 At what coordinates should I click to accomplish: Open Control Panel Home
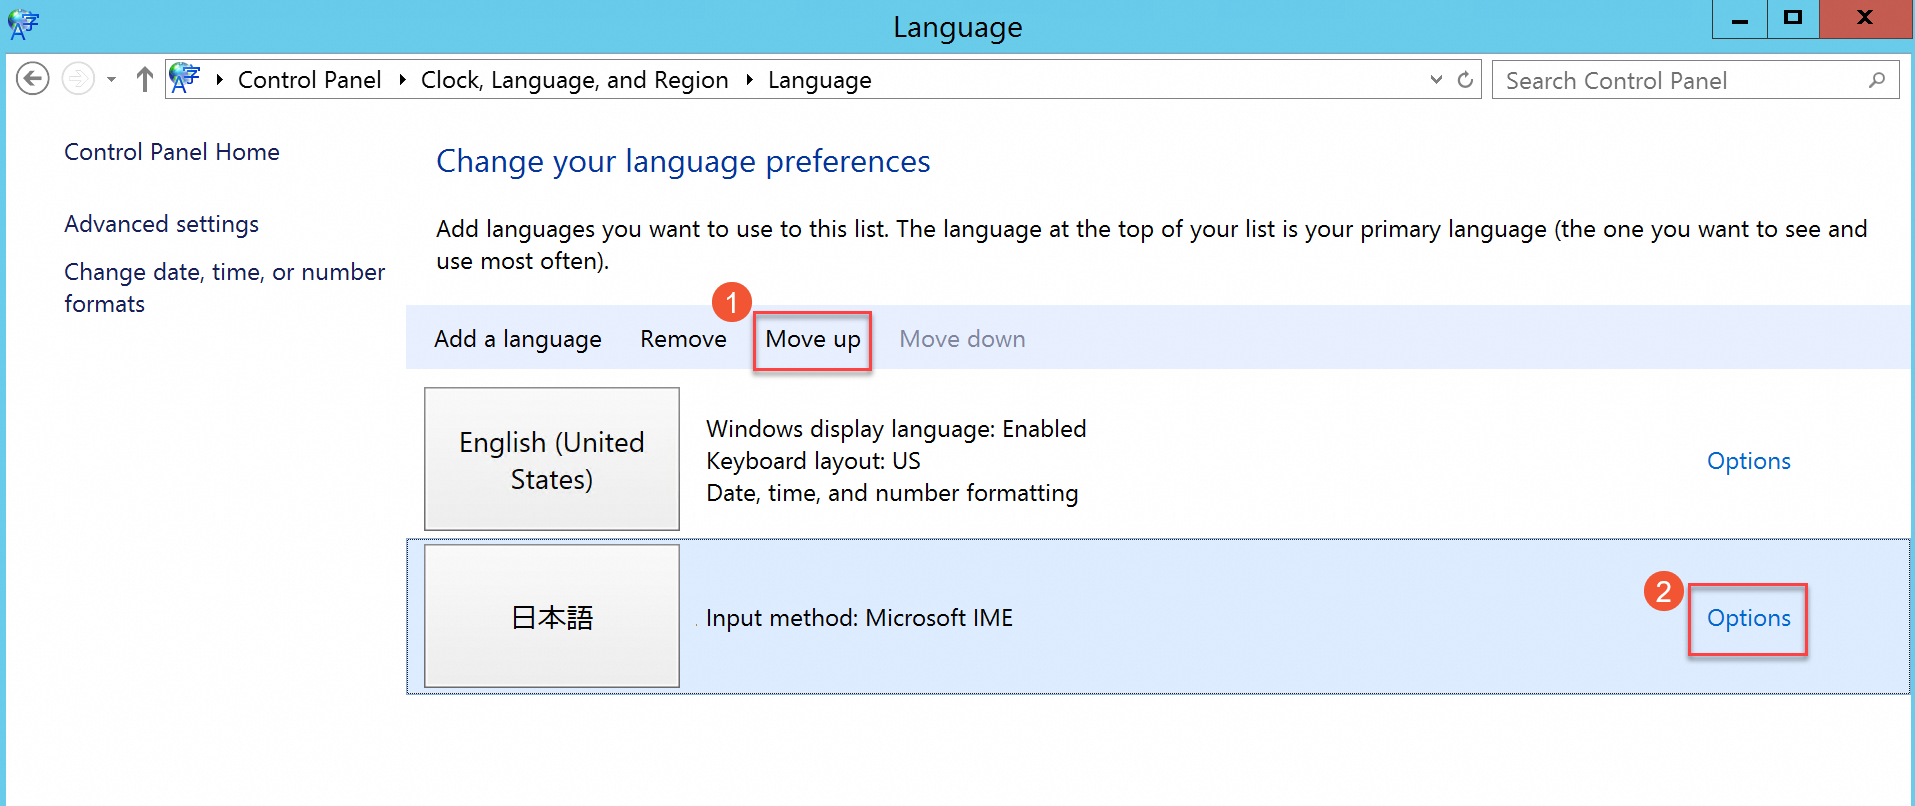tap(172, 152)
